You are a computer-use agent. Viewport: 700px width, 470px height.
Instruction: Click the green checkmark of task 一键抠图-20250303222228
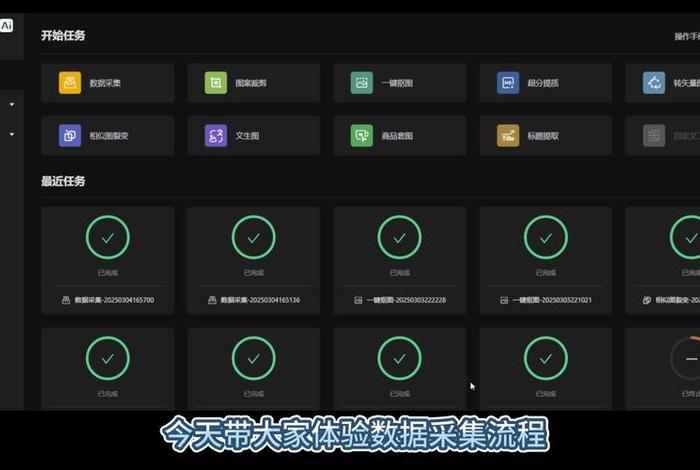point(400,237)
